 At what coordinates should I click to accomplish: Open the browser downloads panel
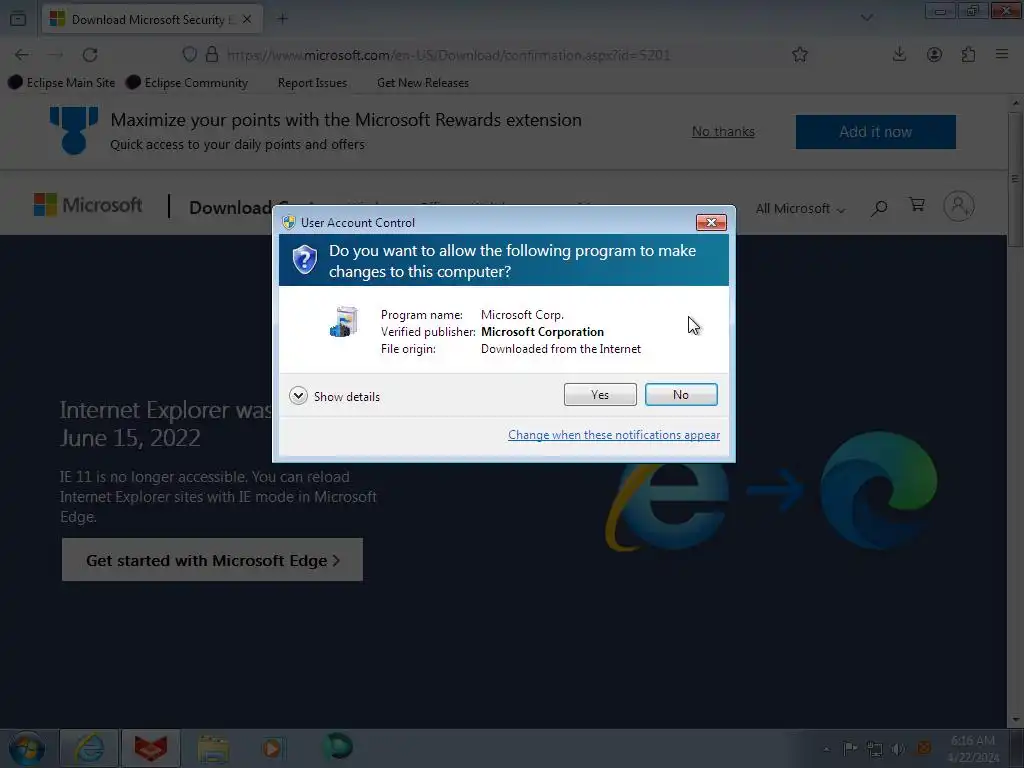[899, 55]
